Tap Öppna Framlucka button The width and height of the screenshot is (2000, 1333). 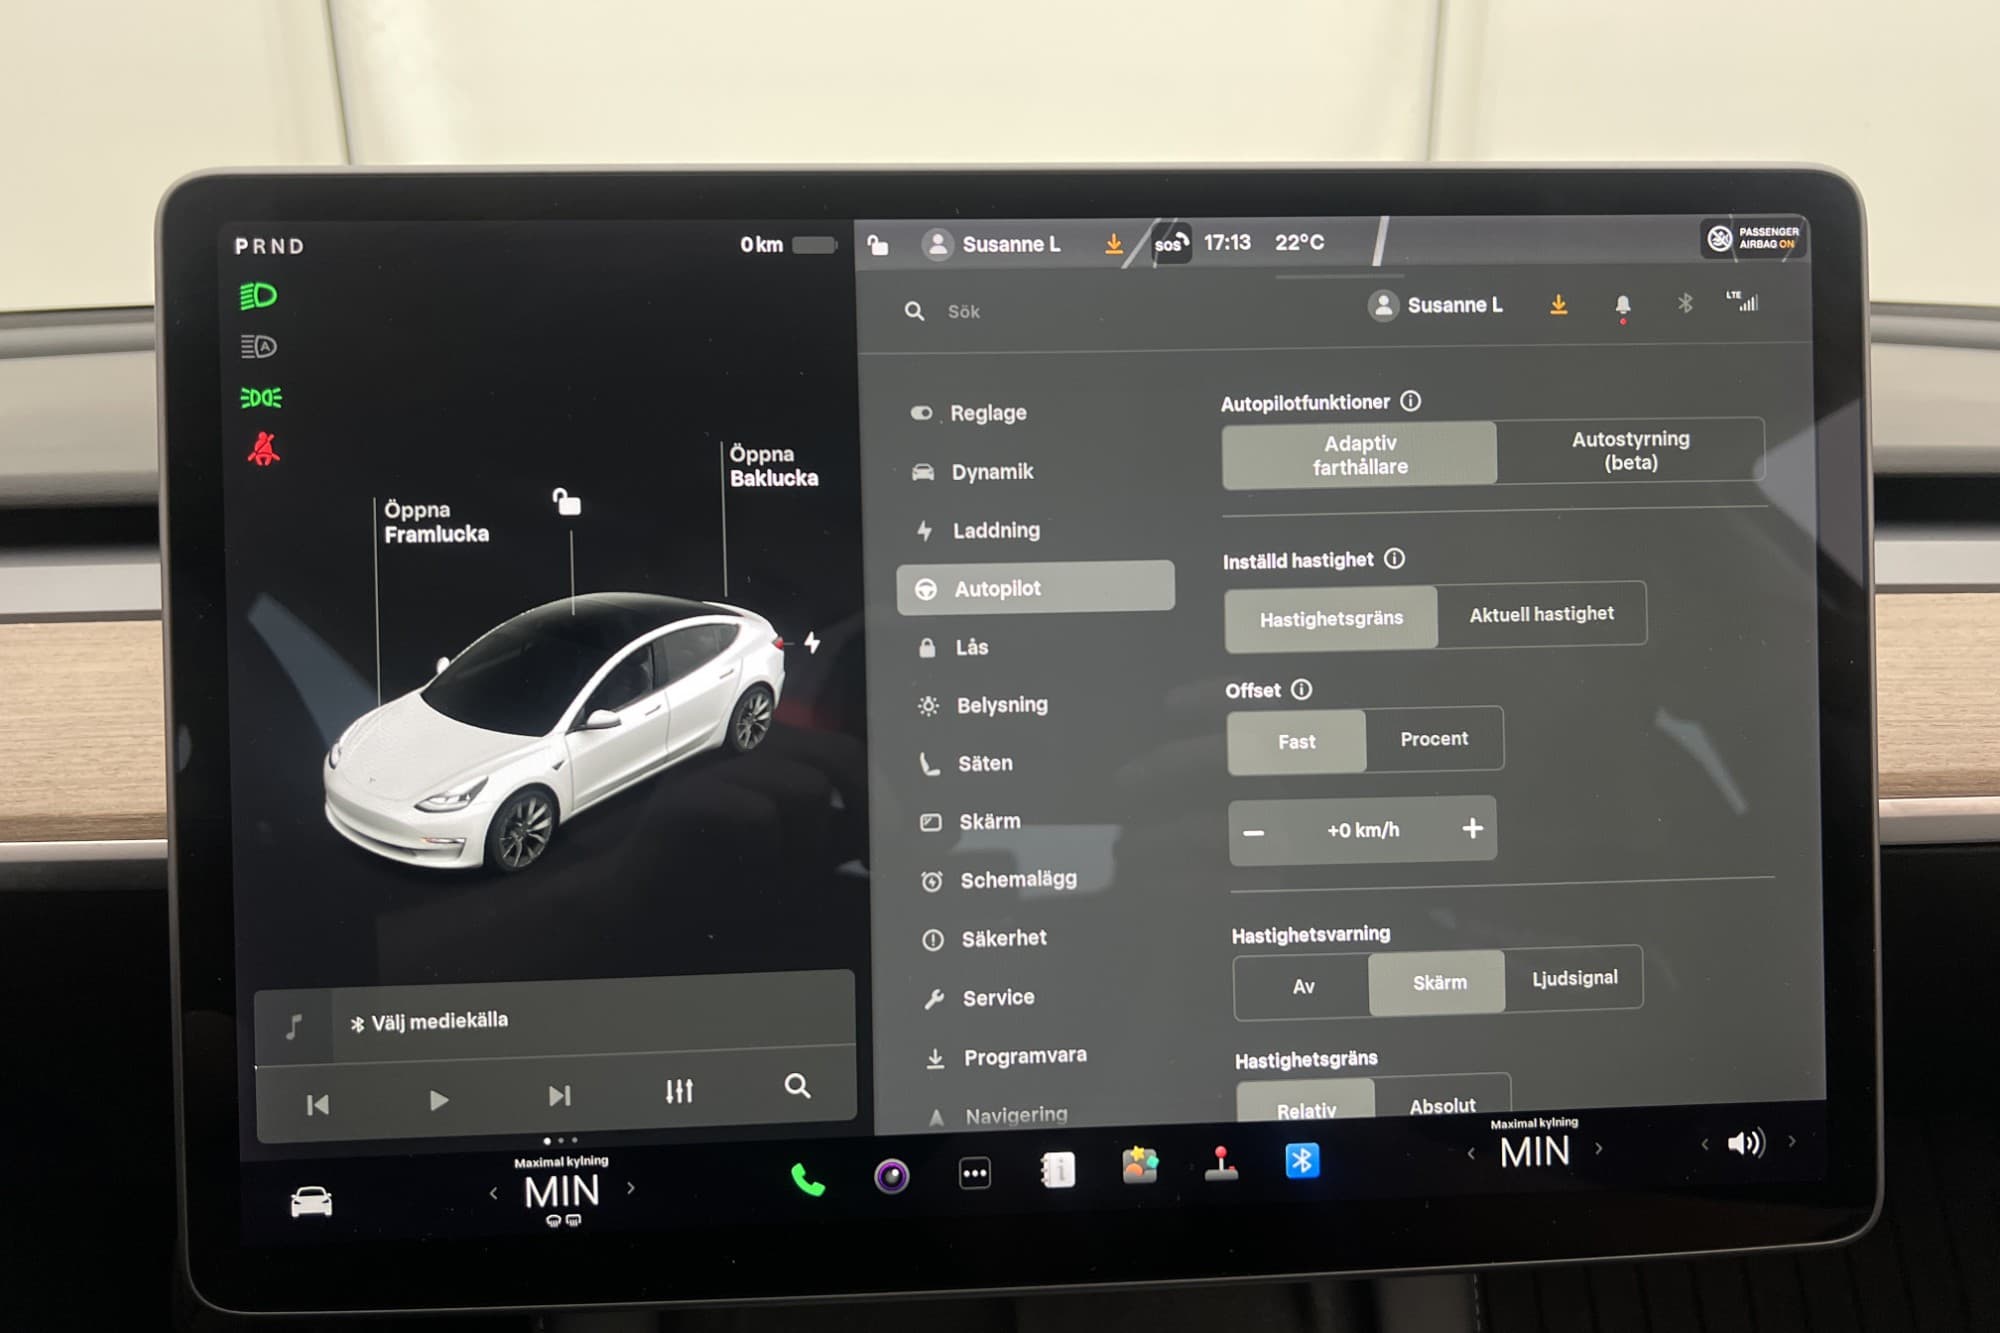pyautogui.click(x=436, y=522)
